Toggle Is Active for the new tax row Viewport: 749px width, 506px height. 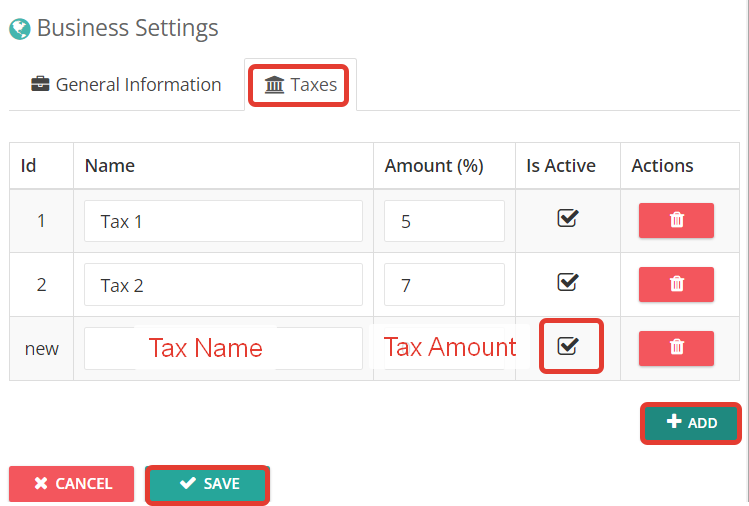pos(567,345)
